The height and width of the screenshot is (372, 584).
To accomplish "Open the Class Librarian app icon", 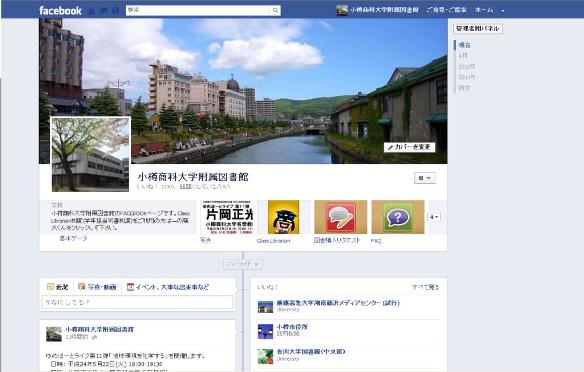I will pyautogui.click(x=283, y=217).
